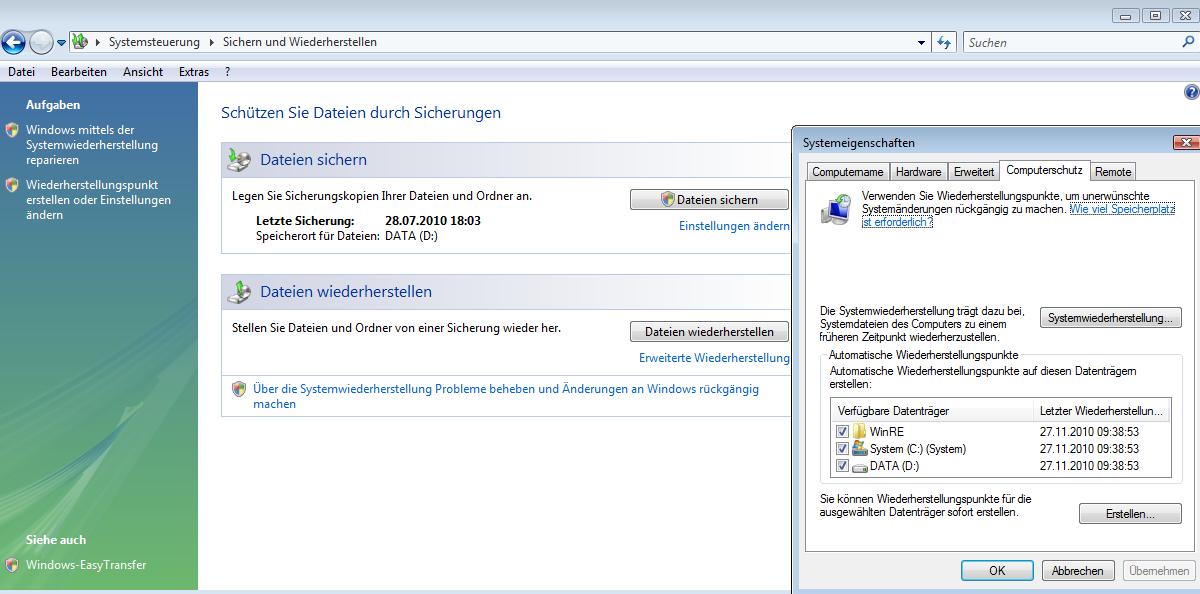Click the search magnifier icon
The width and height of the screenshot is (1200, 594).
[1188, 42]
